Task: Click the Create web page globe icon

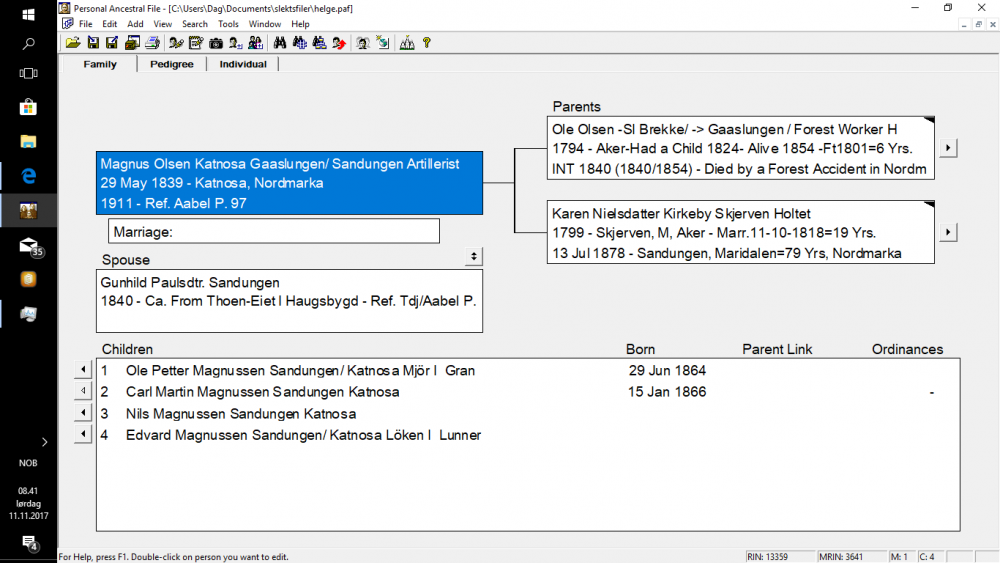Action: (x=383, y=43)
